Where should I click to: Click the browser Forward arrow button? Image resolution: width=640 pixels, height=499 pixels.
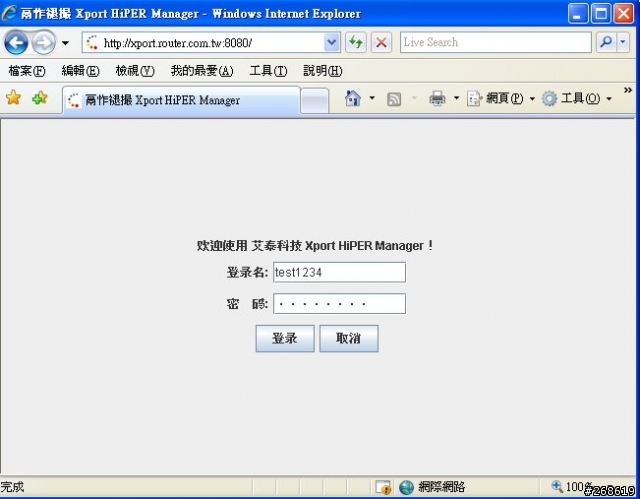(x=43, y=42)
